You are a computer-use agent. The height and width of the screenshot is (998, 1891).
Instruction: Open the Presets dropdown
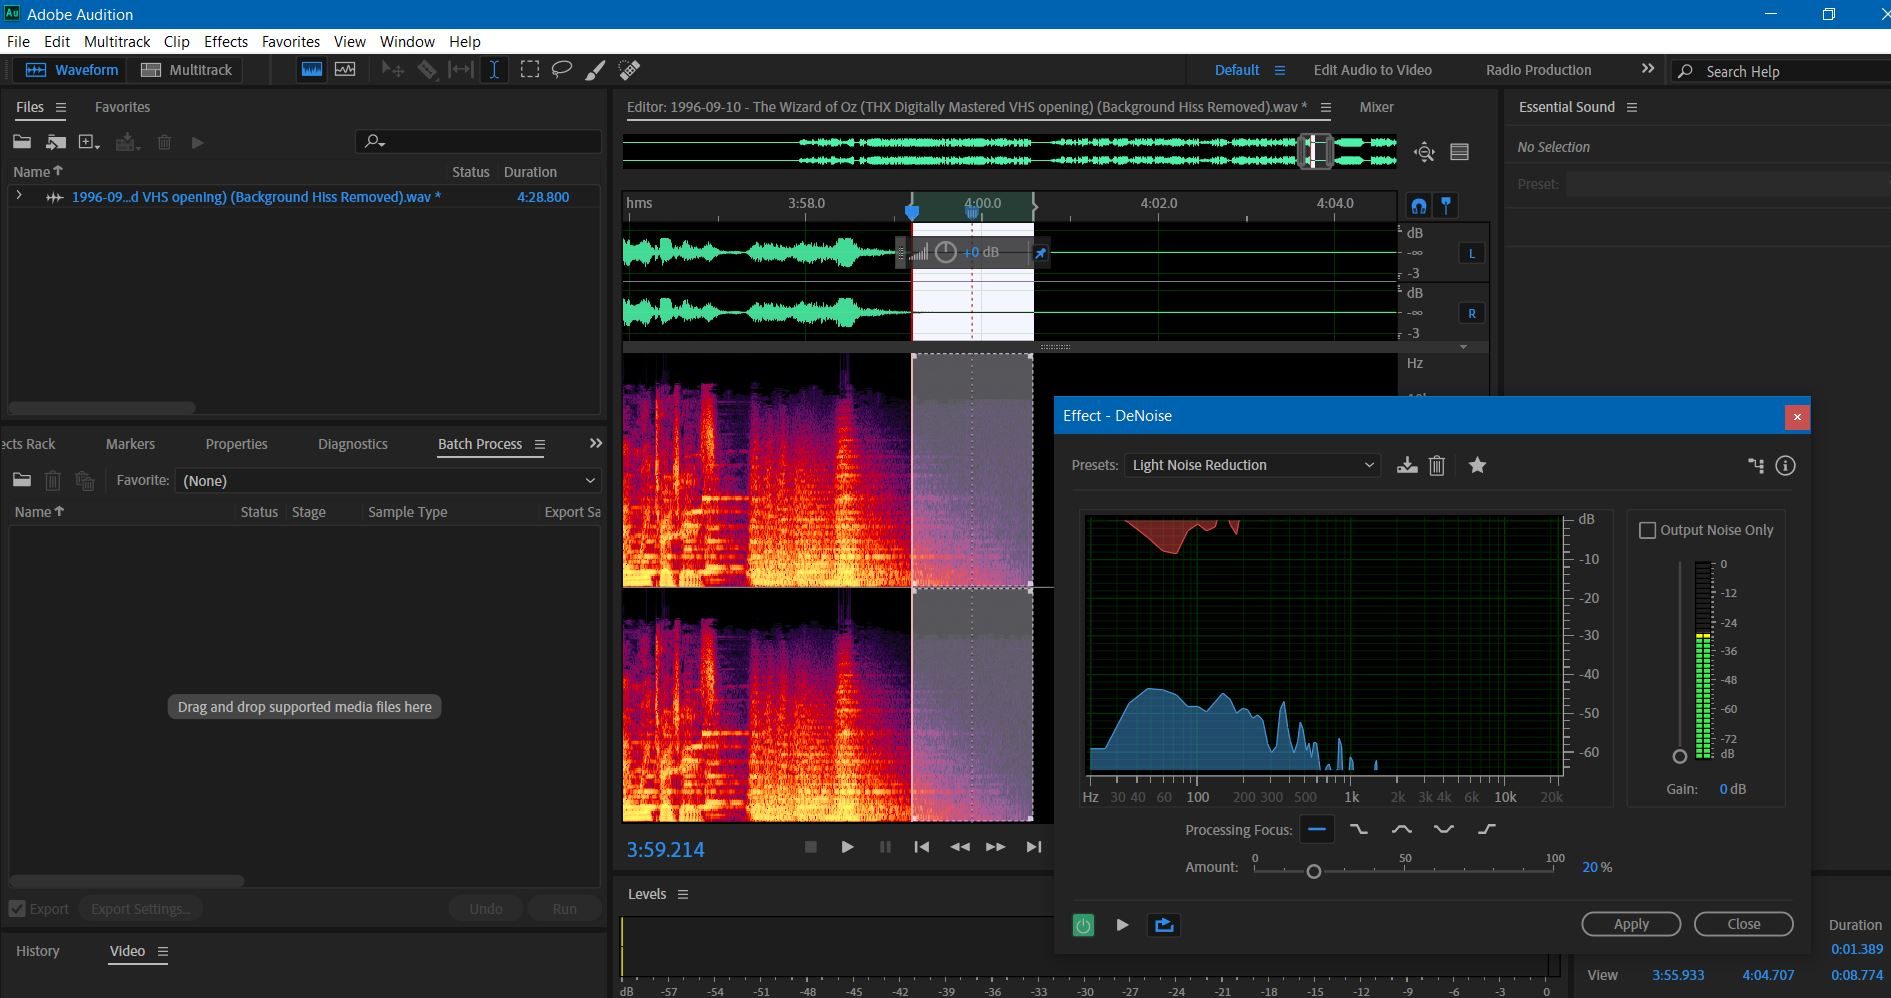pyautogui.click(x=1252, y=465)
